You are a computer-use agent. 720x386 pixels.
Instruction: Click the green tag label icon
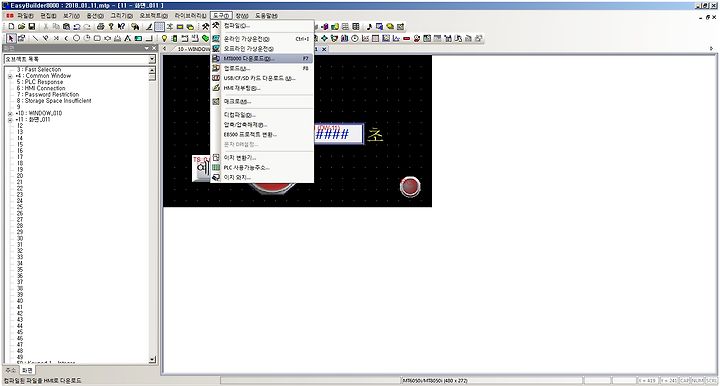[x=205, y=39]
